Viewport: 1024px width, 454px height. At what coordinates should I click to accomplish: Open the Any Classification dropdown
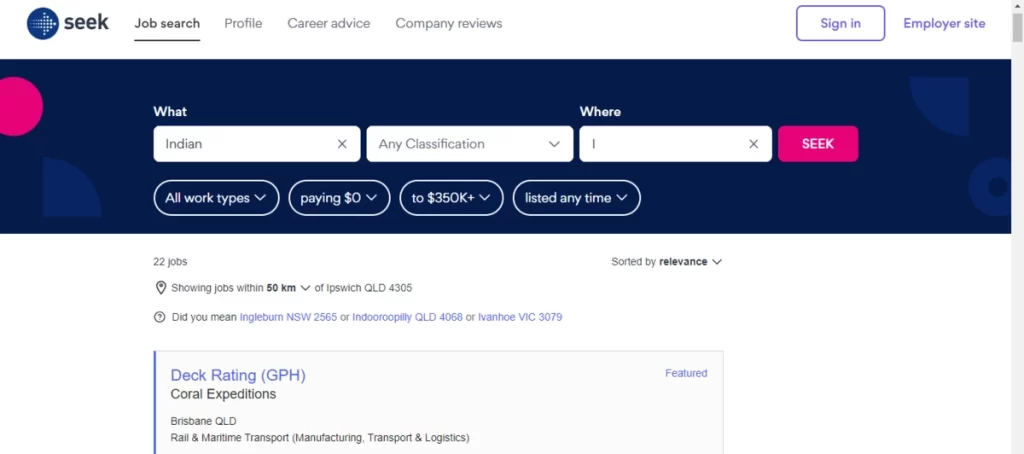pos(469,144)
